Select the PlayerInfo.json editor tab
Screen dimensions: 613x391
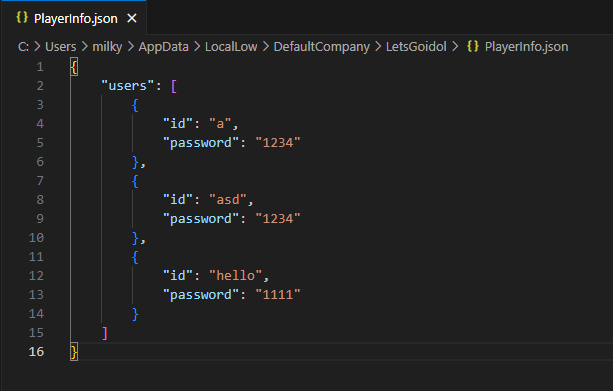(74, 18)
